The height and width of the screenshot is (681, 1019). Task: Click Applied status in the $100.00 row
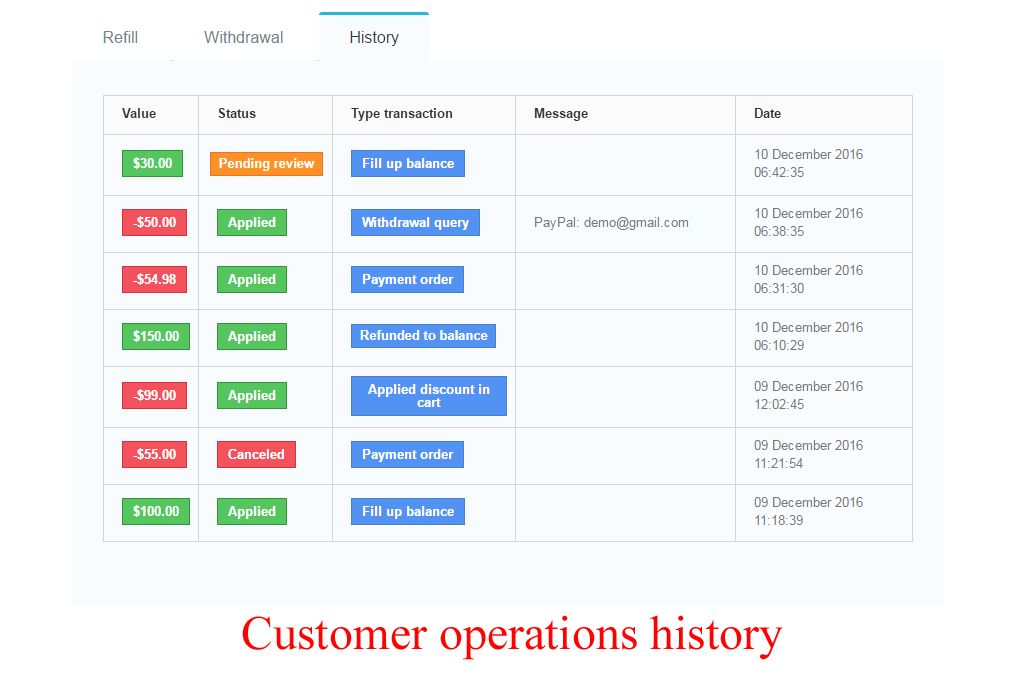(x=252, y=511)
